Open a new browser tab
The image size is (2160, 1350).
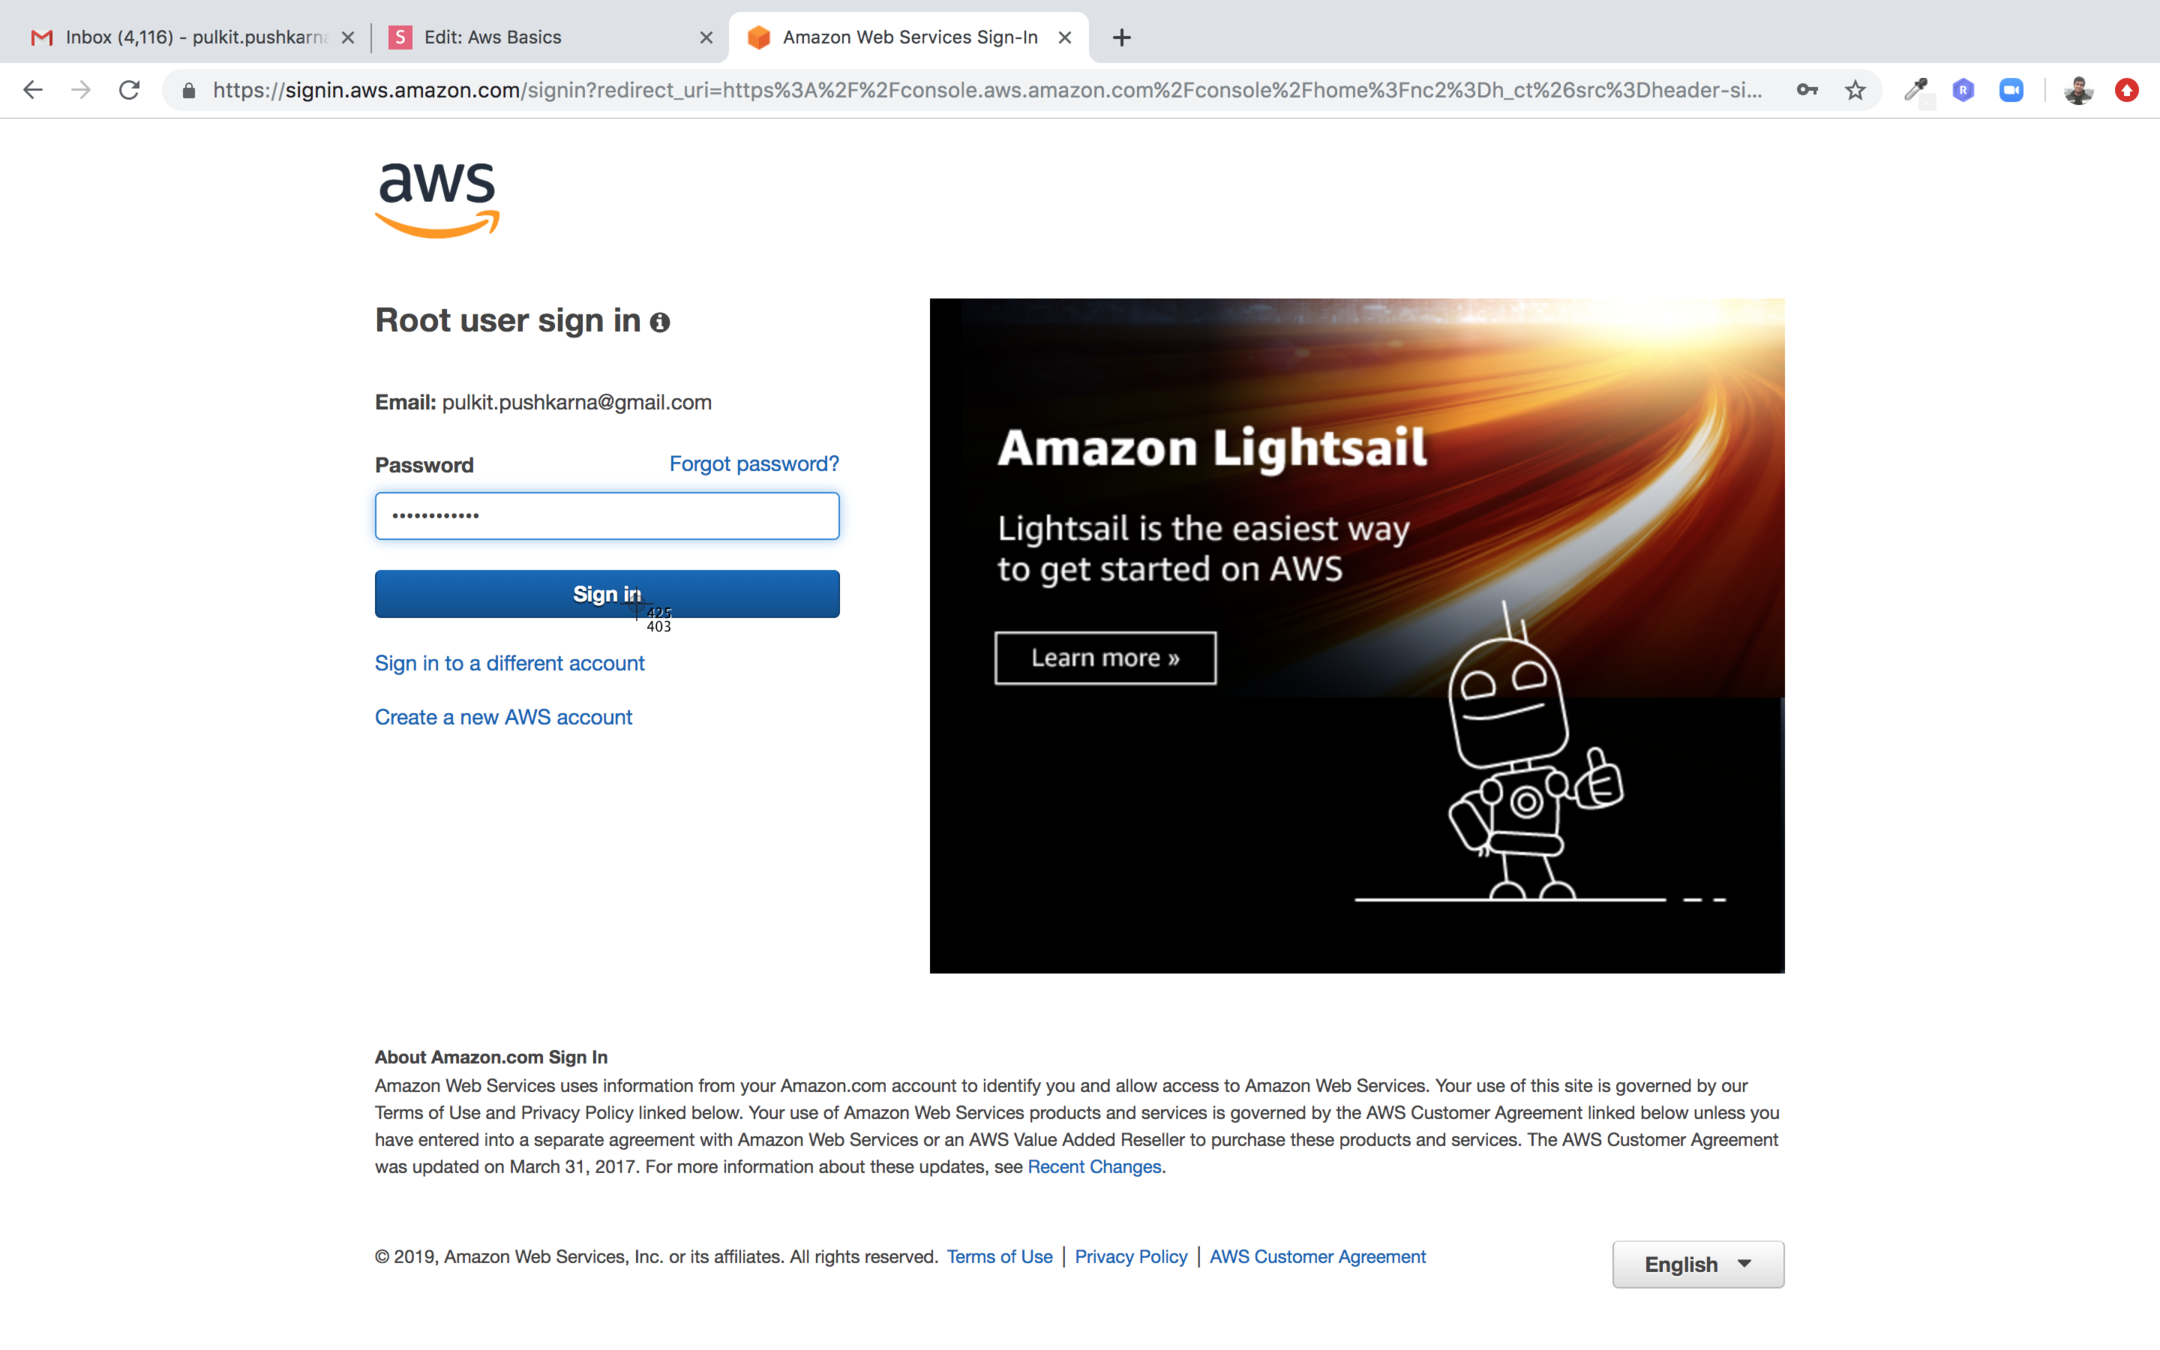(1122, 37)
